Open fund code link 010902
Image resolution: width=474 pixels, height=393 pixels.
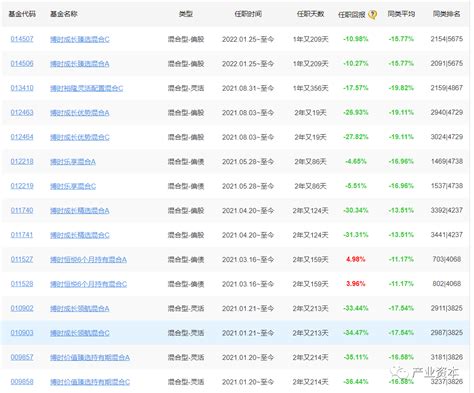pos(22,308)
